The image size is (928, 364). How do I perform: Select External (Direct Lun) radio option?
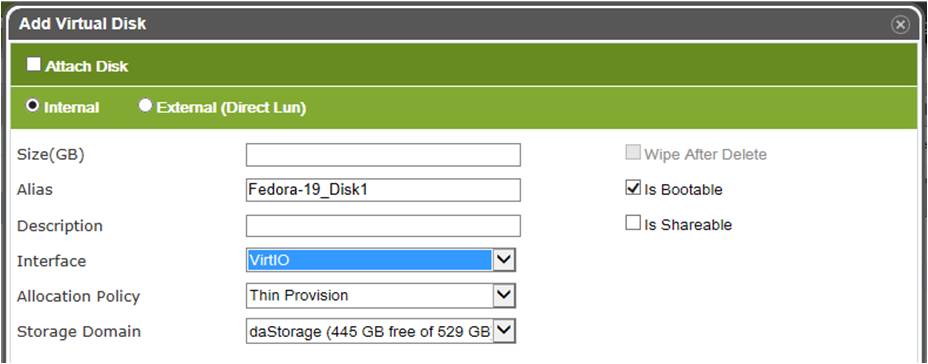coord(145,106)
